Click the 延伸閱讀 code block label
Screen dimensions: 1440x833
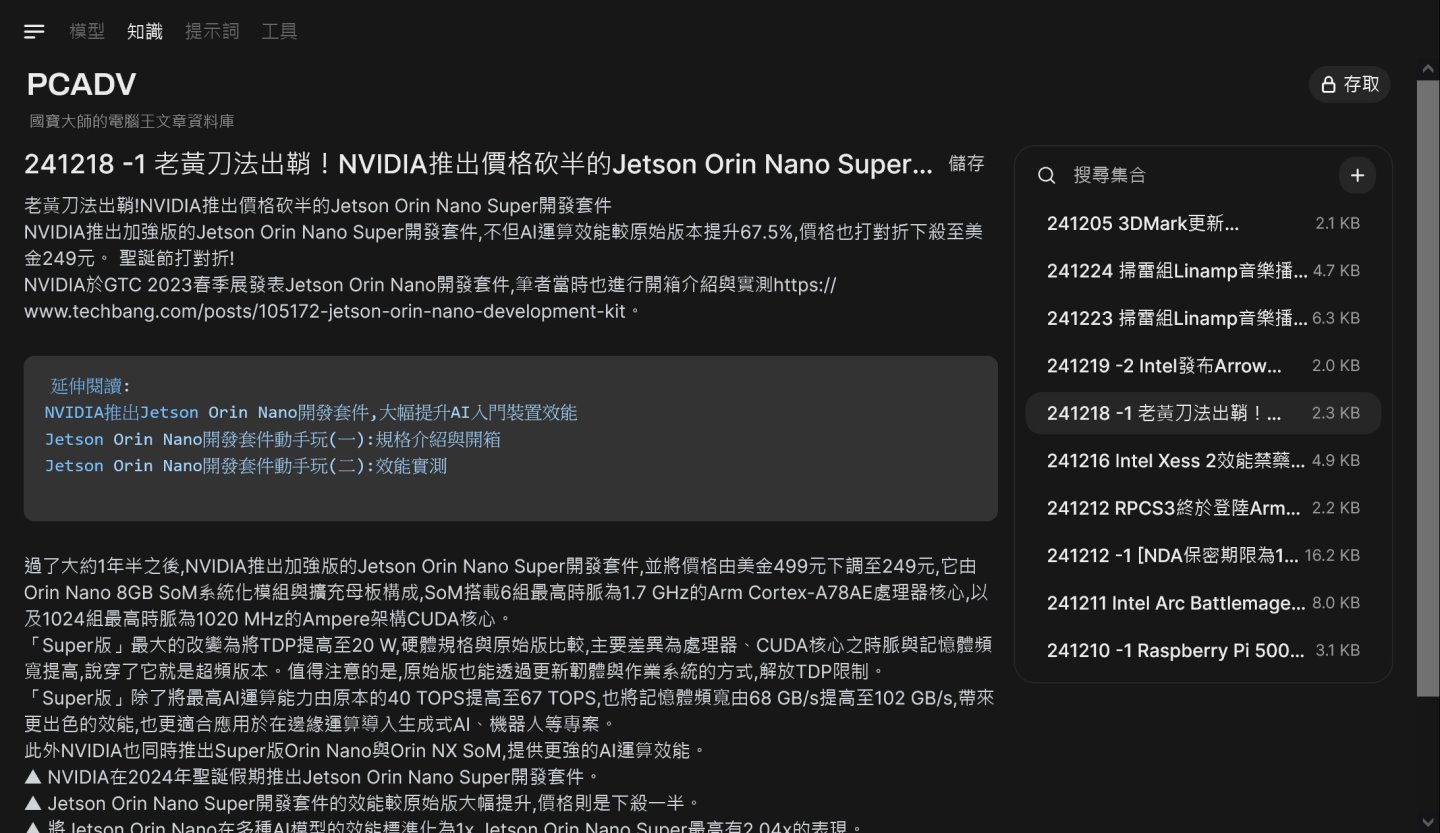click(x=91, y=386)
